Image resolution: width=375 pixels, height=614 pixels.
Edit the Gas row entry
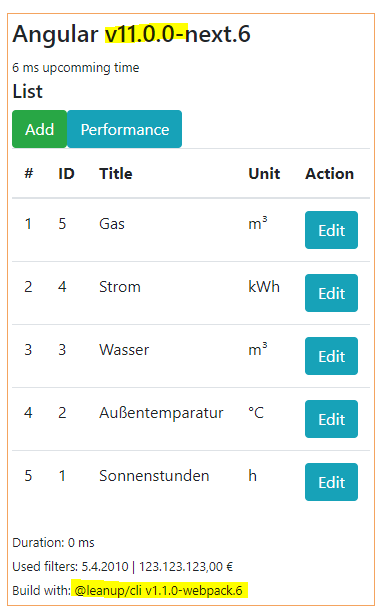click(x=331, y=230)
